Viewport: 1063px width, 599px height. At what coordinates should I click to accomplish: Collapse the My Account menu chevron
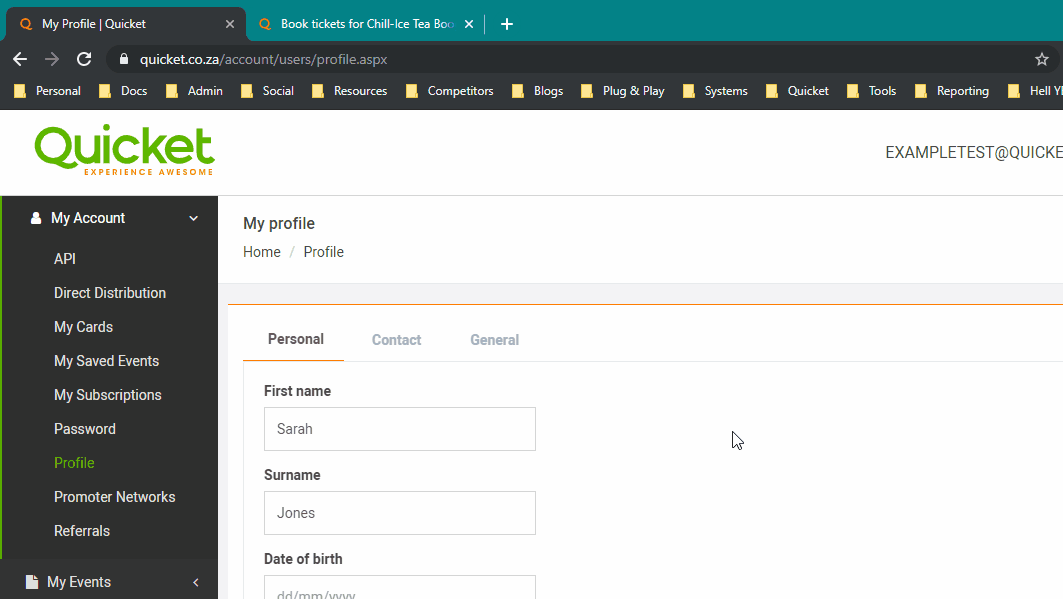[x=194, y=218]
